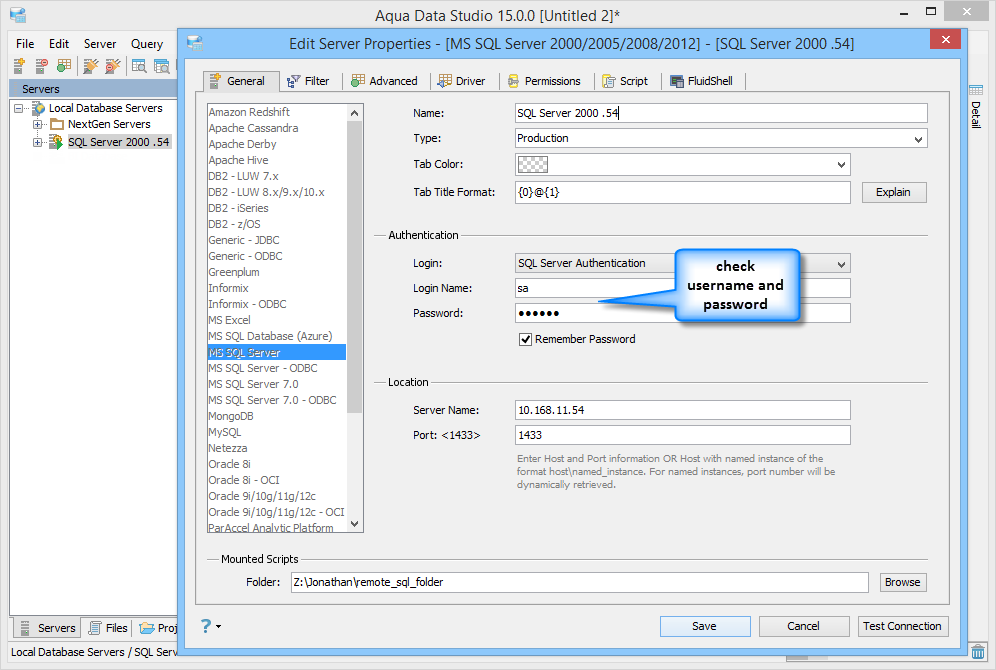Click into the Server Name field
Image resolution: width=996 pixels, height=670 pixels.
tap(683, 410)
